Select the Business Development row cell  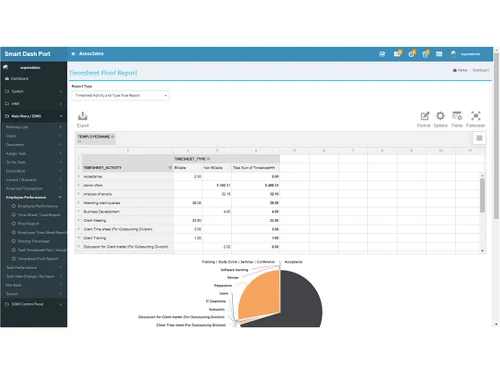pyautogui.click(x=128, y=211)
